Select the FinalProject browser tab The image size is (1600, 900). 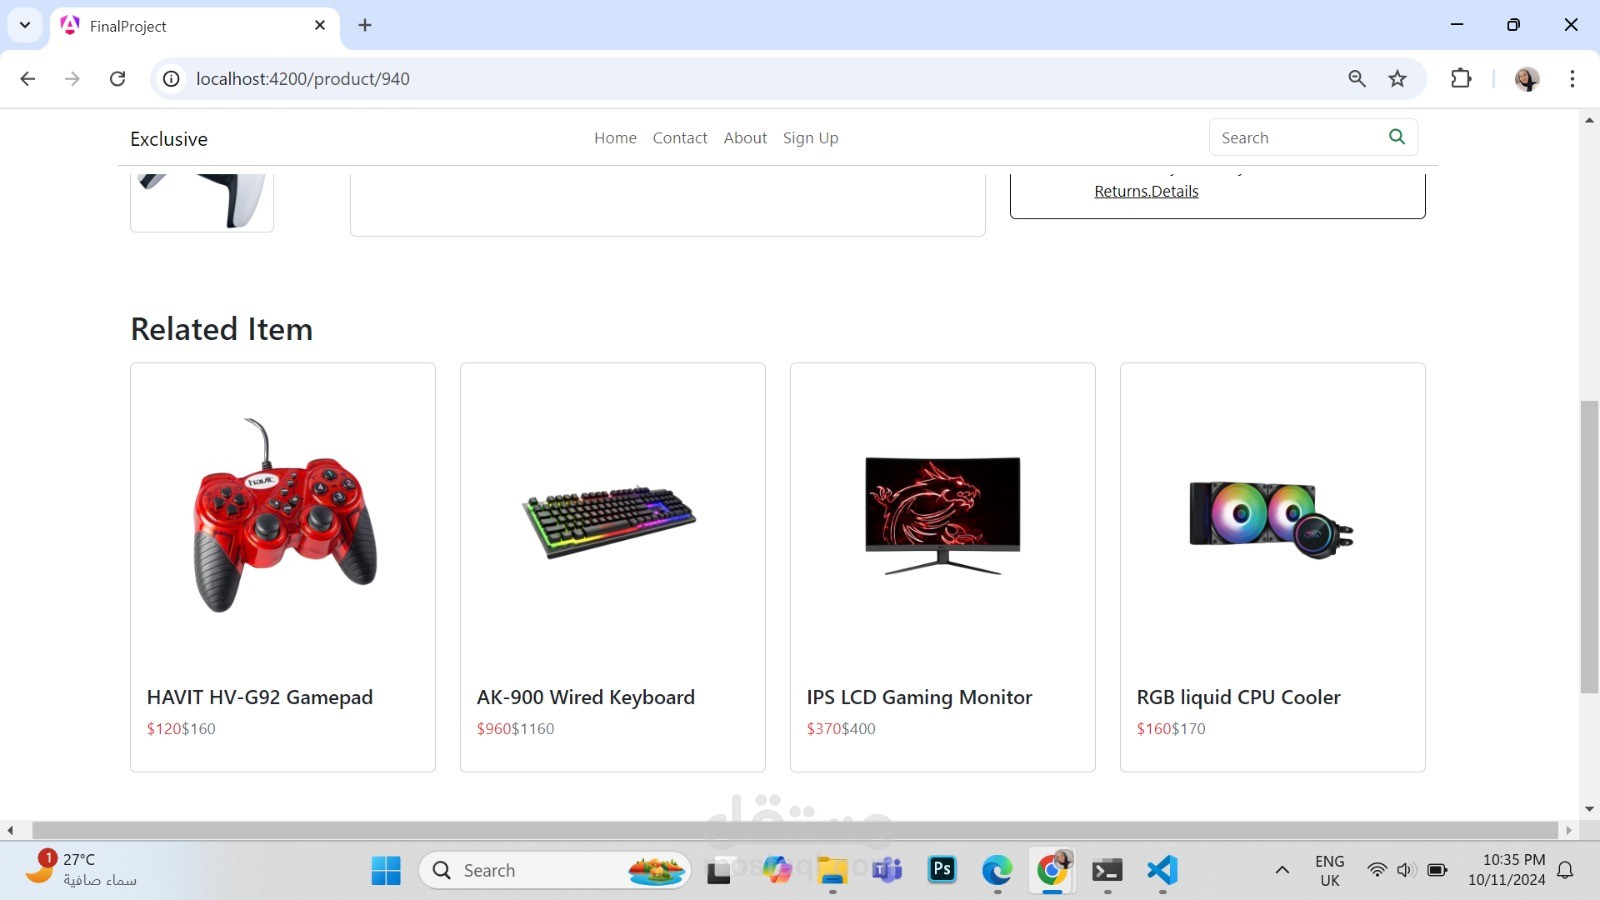point(195,26)
